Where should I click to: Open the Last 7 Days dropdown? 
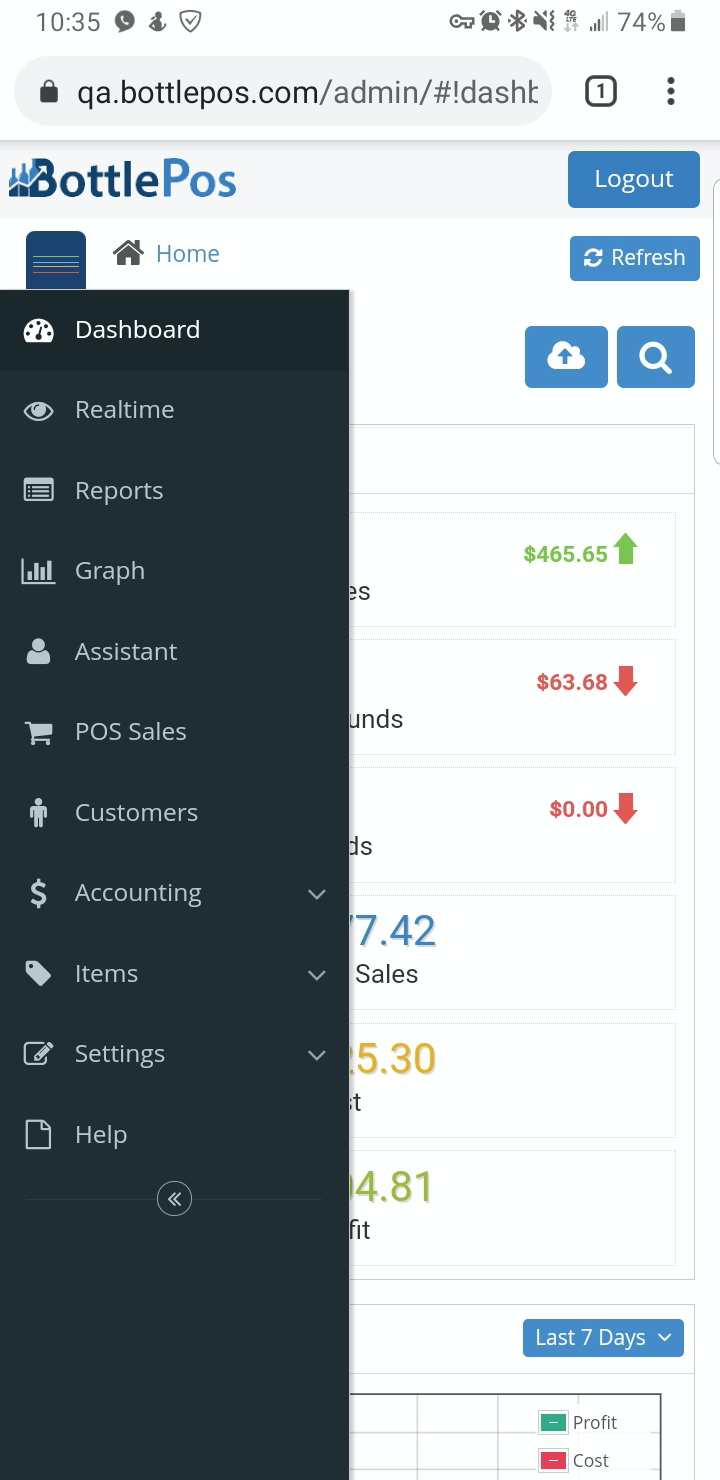coord(603,1338)
